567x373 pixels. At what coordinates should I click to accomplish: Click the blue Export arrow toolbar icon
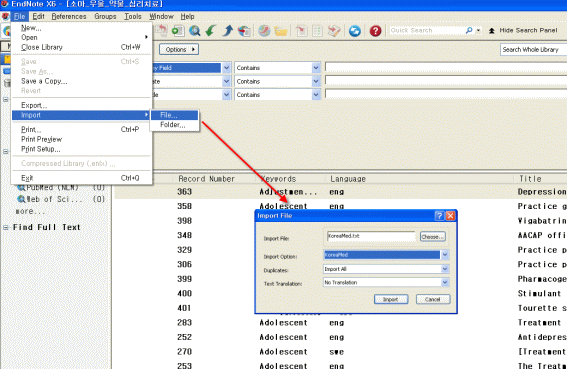pos(227,31)
